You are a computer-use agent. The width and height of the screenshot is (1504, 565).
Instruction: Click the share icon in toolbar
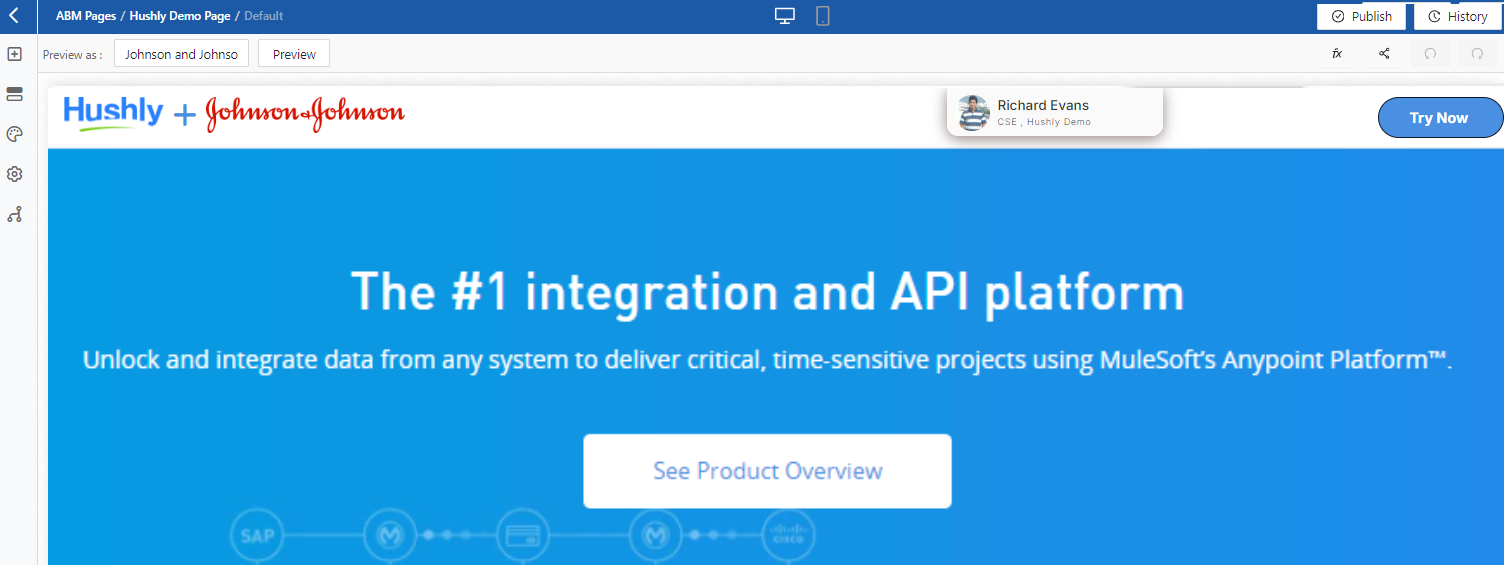pyautogui.click(x=1384, y=54)
